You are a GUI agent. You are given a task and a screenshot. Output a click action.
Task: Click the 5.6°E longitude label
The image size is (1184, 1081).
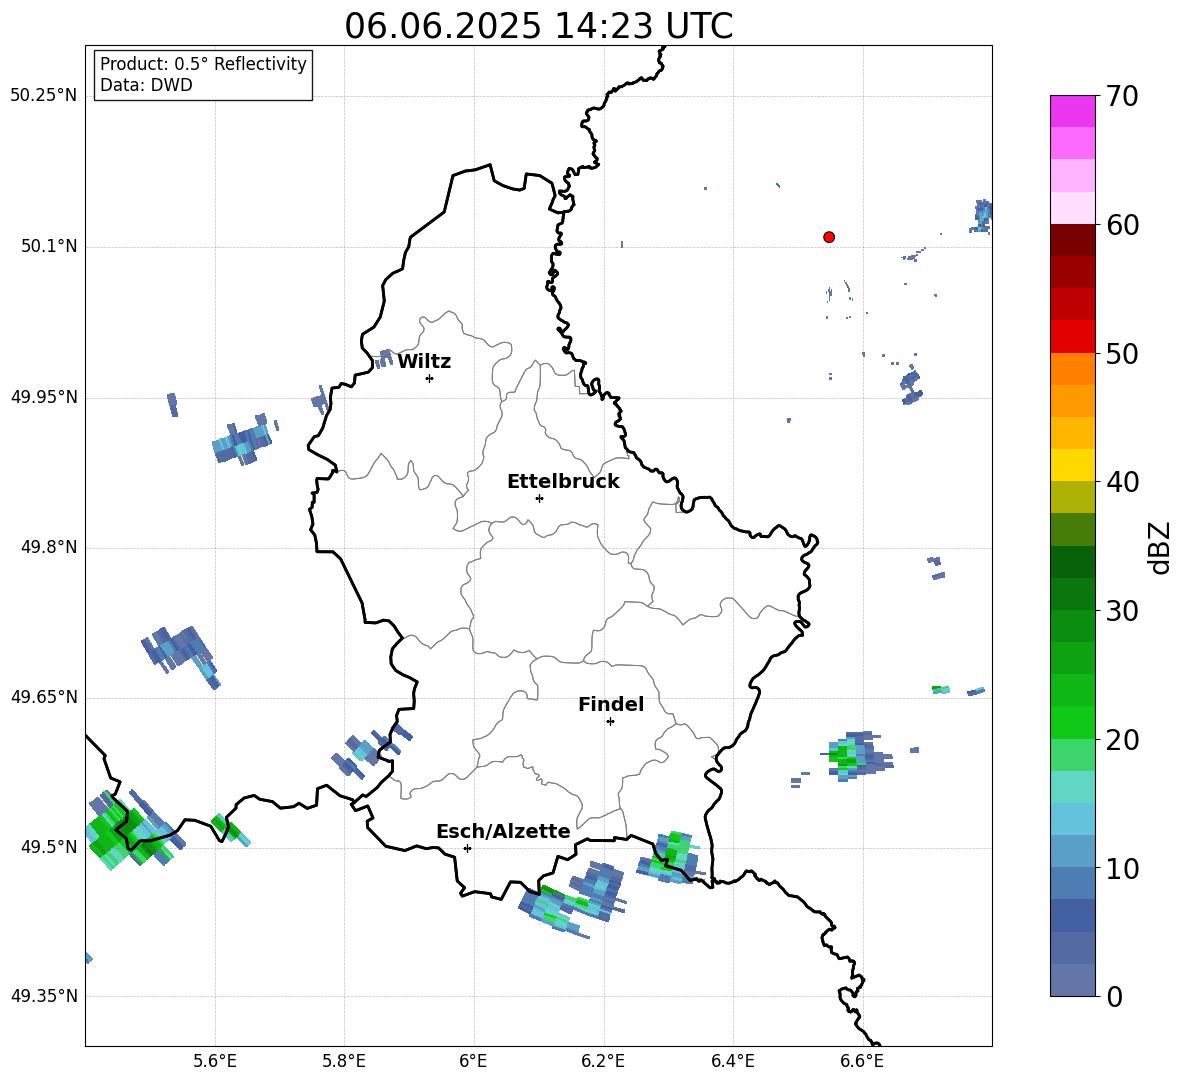(215, 1061)
